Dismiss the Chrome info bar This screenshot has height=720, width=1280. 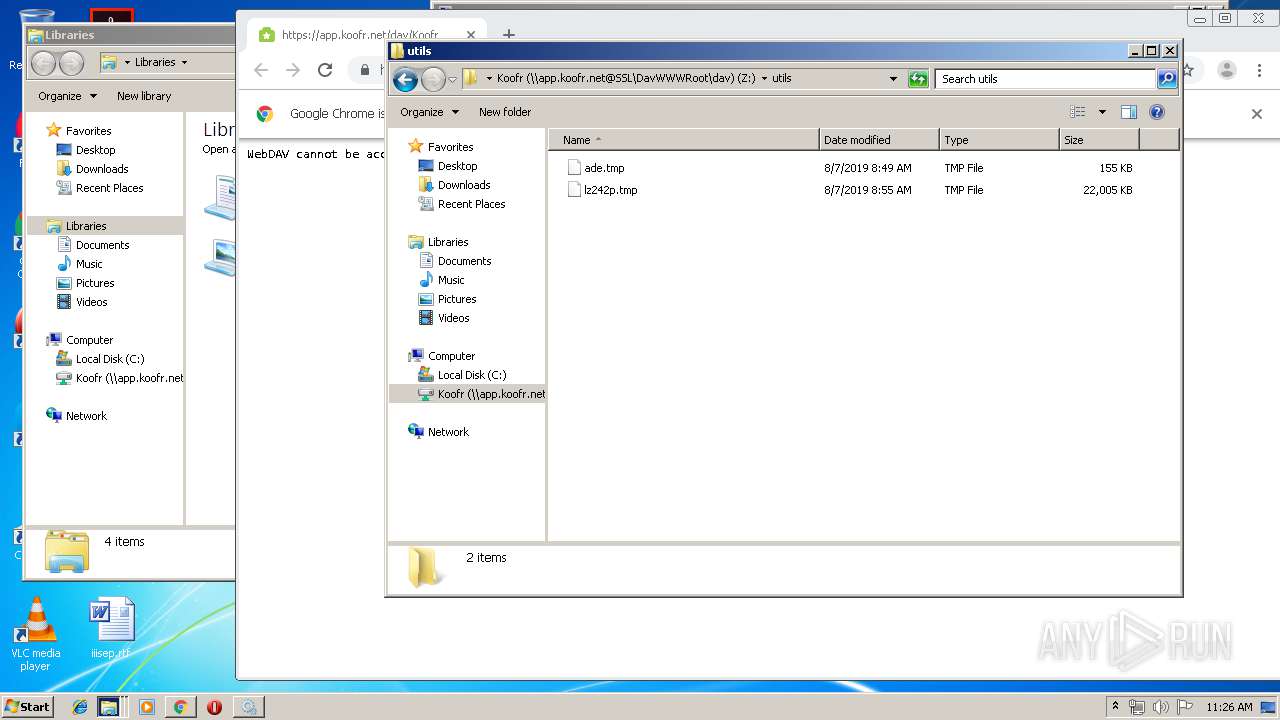[x=1257, y=114]
